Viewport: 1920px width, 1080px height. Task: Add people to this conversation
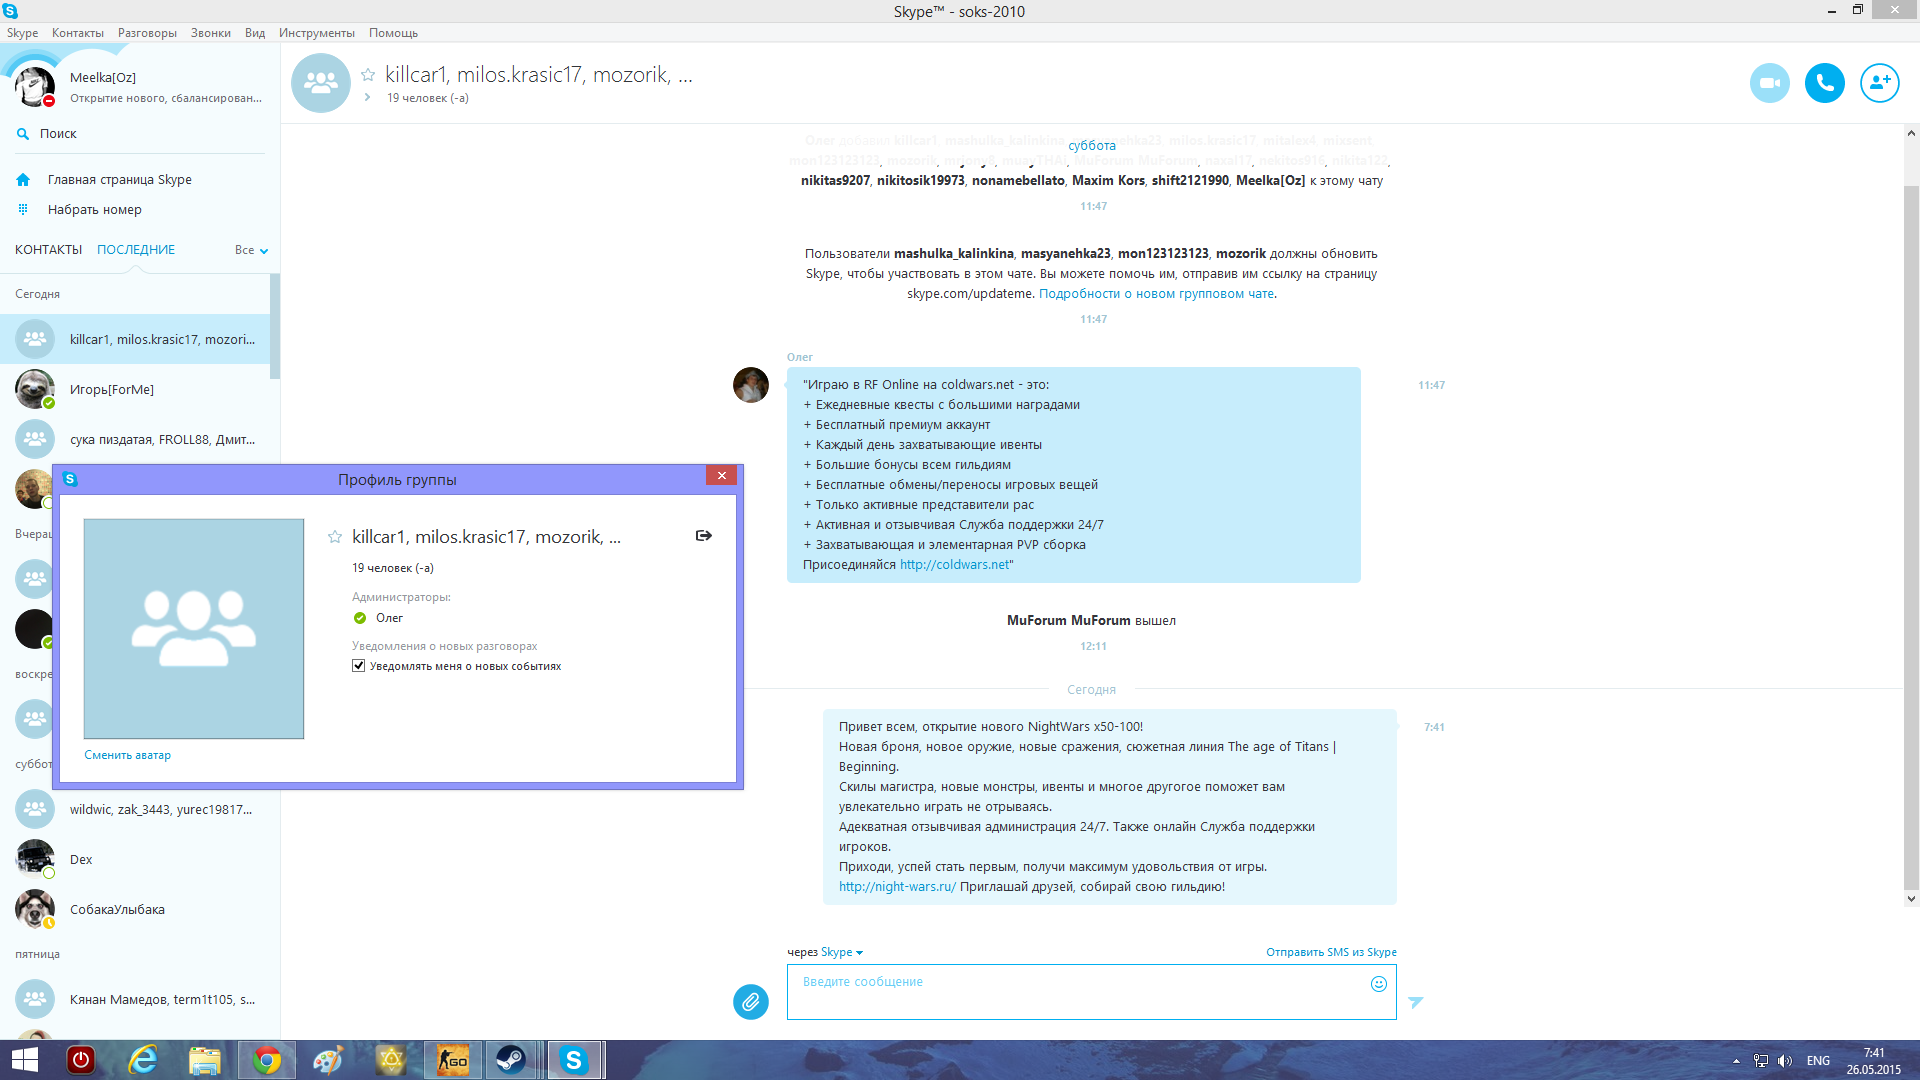1879,83
